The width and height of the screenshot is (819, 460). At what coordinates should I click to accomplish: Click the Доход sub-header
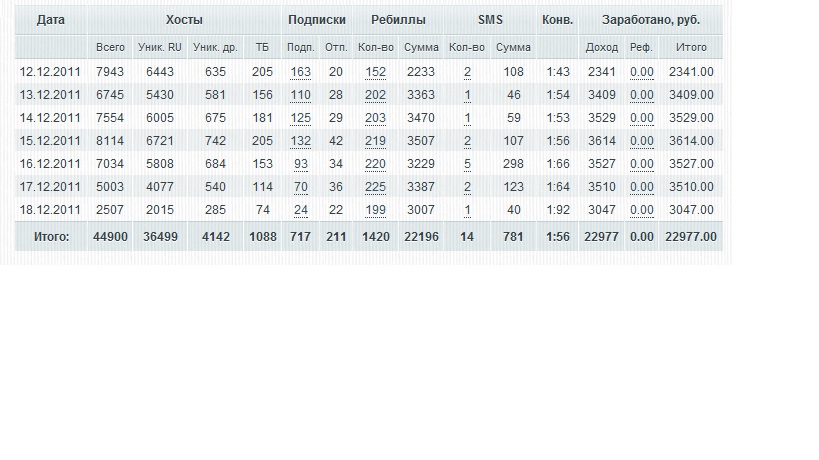pyautogui.click(x=602, y=47)
